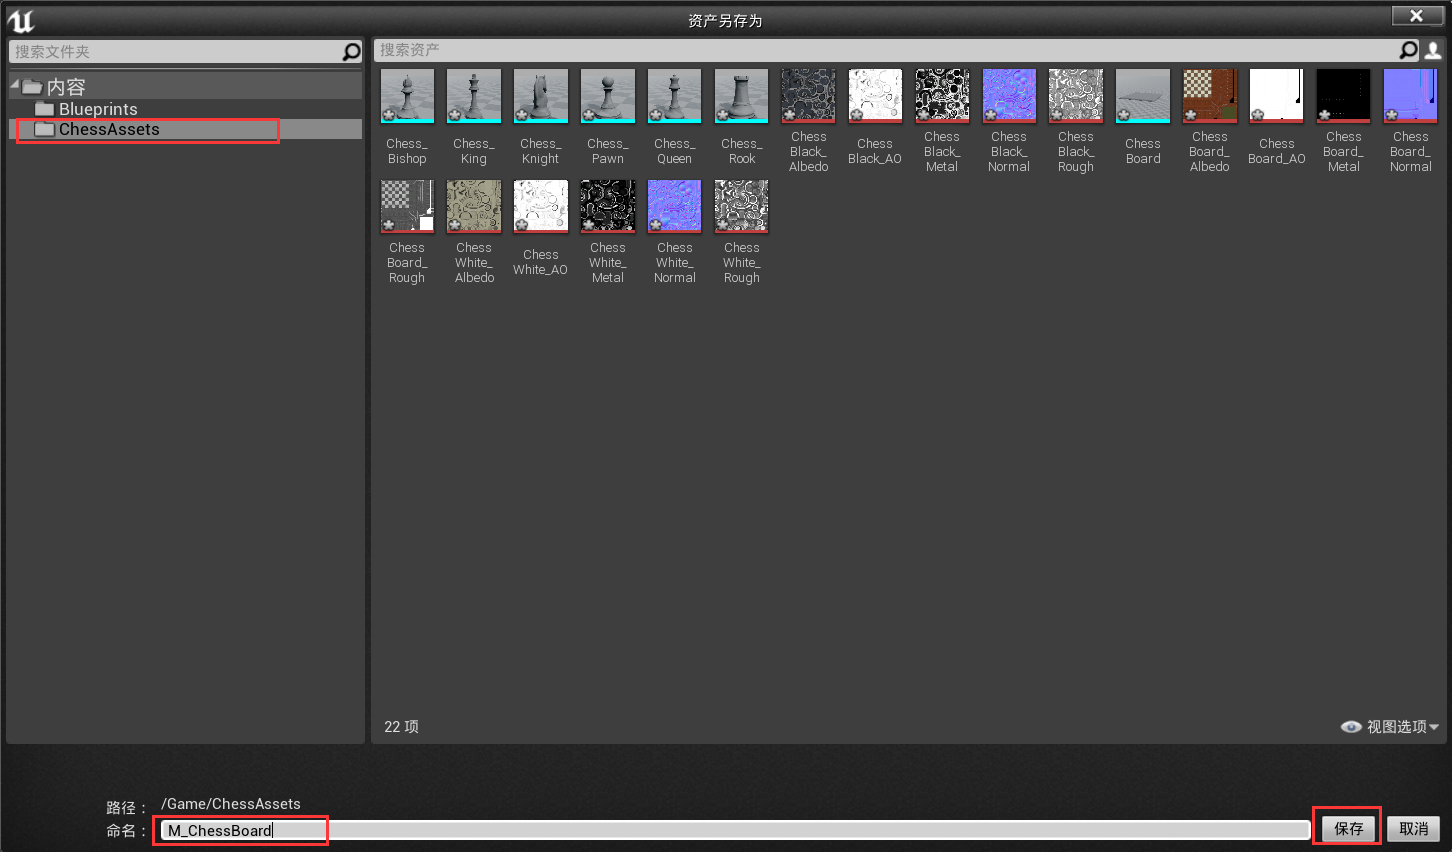Viewport: 1452px width, 852px height.
Task: Select the ChessWhite_Albedo texture
Action: [474, 207]
